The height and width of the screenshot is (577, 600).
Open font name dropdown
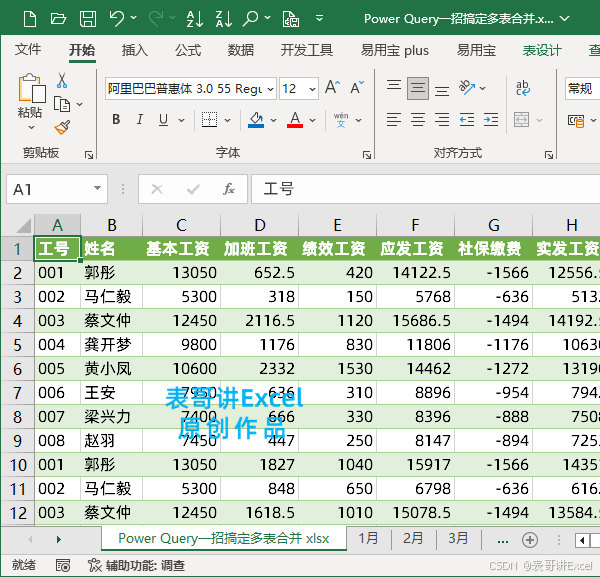pyautogui.click(x=270, y=89)
